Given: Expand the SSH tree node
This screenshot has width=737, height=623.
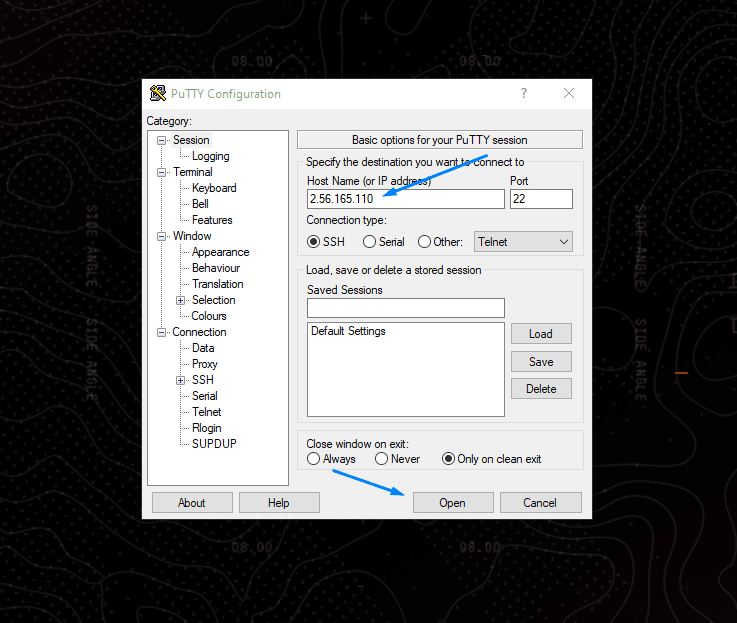Looking at the screenshot, I should 180,380.
